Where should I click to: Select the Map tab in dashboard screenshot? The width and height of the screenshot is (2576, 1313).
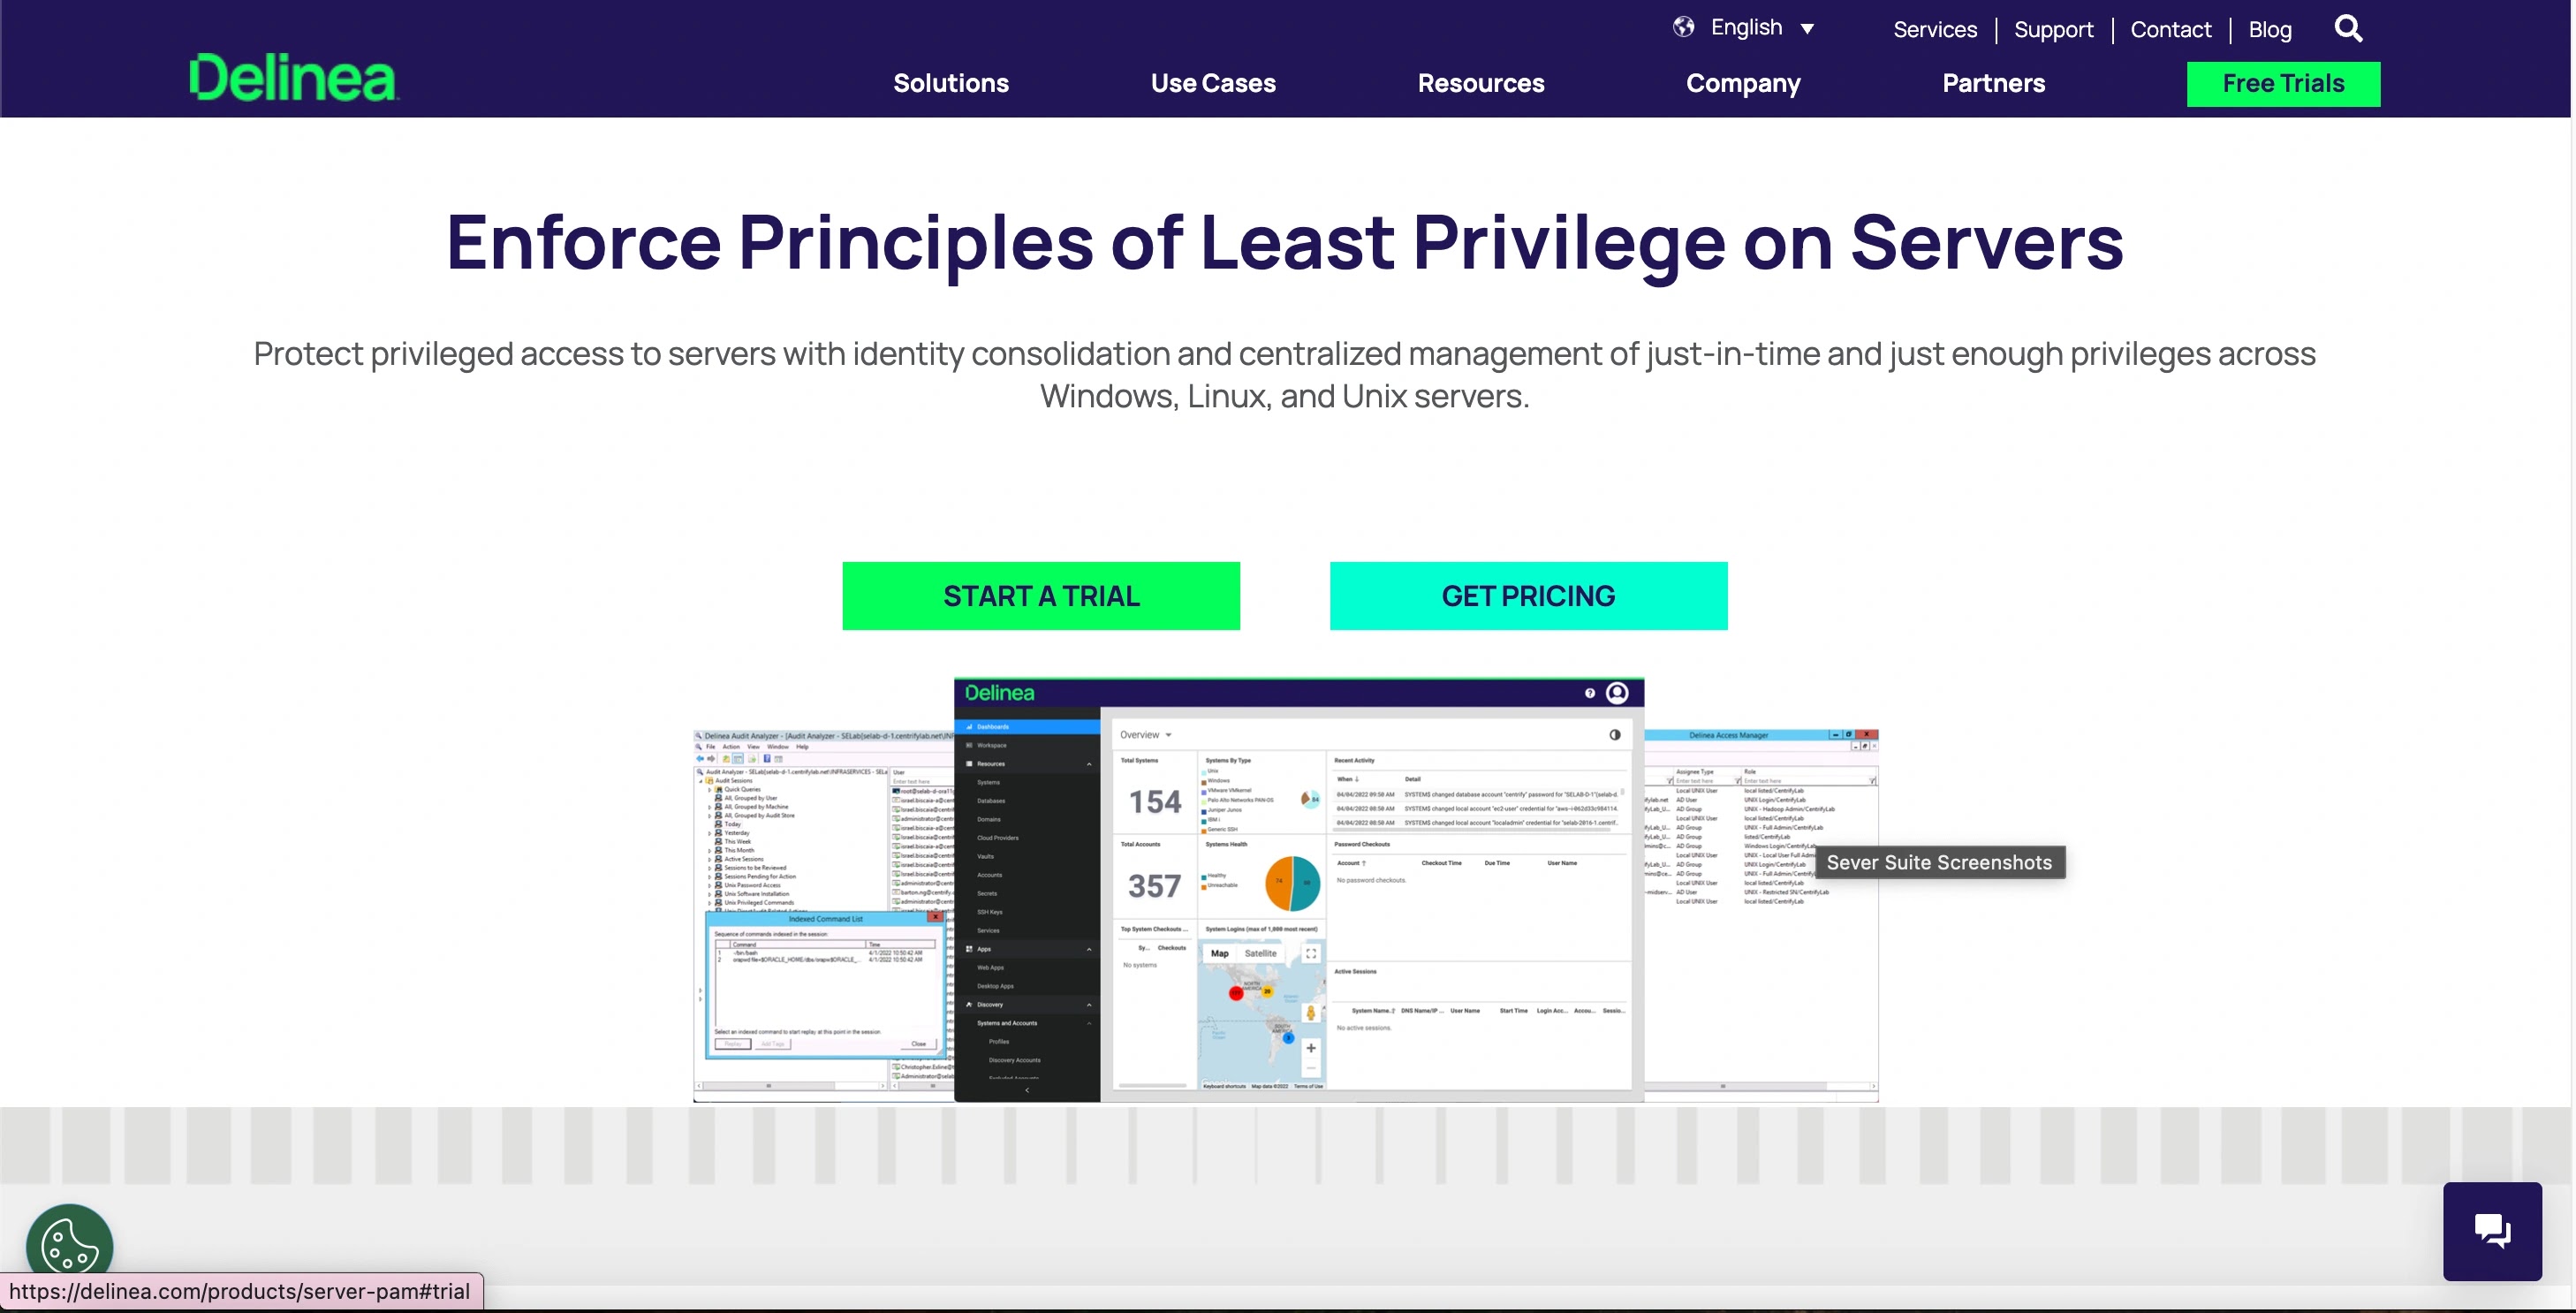coord(1220,953)
